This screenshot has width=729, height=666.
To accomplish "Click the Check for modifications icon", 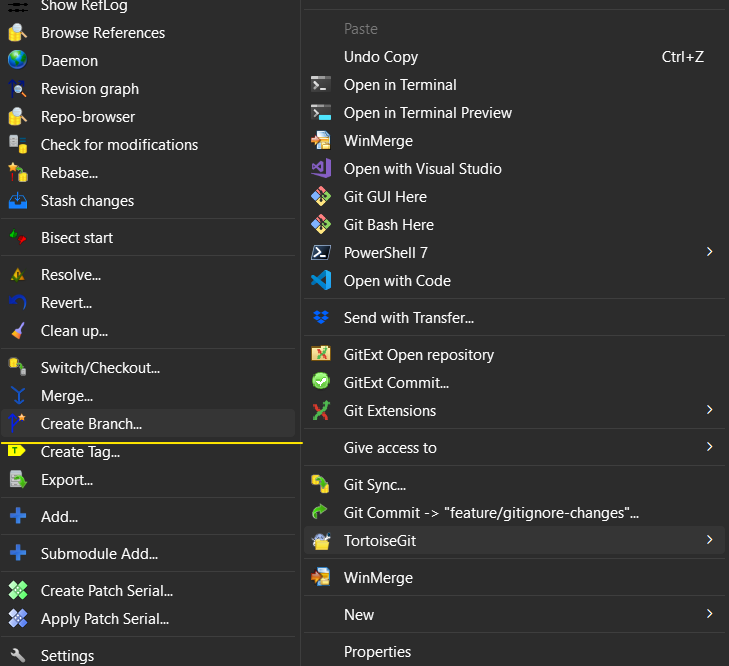I will [x=18, y=144].
